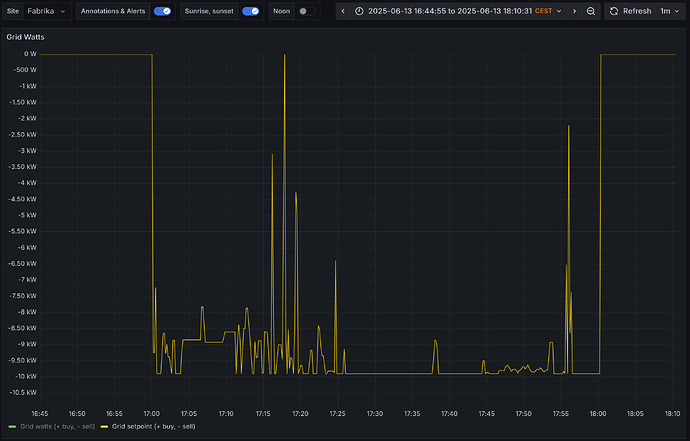
Task: Toggle the Annotations & Alerts switch
Action: point(162,11)
